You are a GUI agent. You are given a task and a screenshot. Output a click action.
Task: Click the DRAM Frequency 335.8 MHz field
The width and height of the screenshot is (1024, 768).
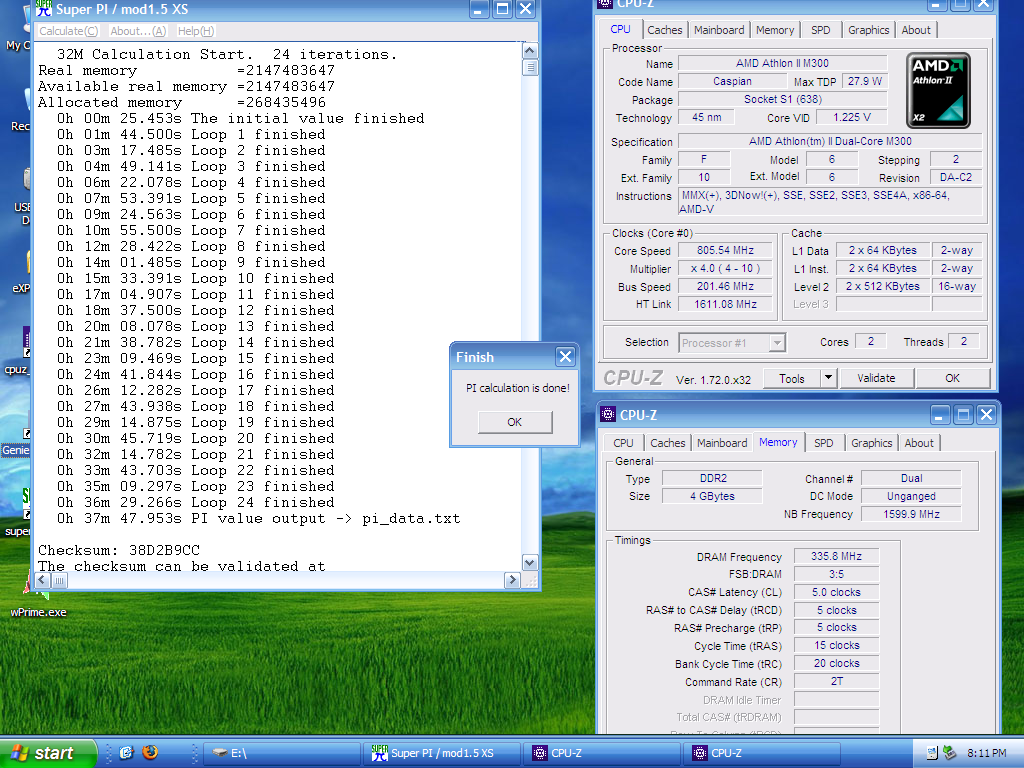[836, 556]
